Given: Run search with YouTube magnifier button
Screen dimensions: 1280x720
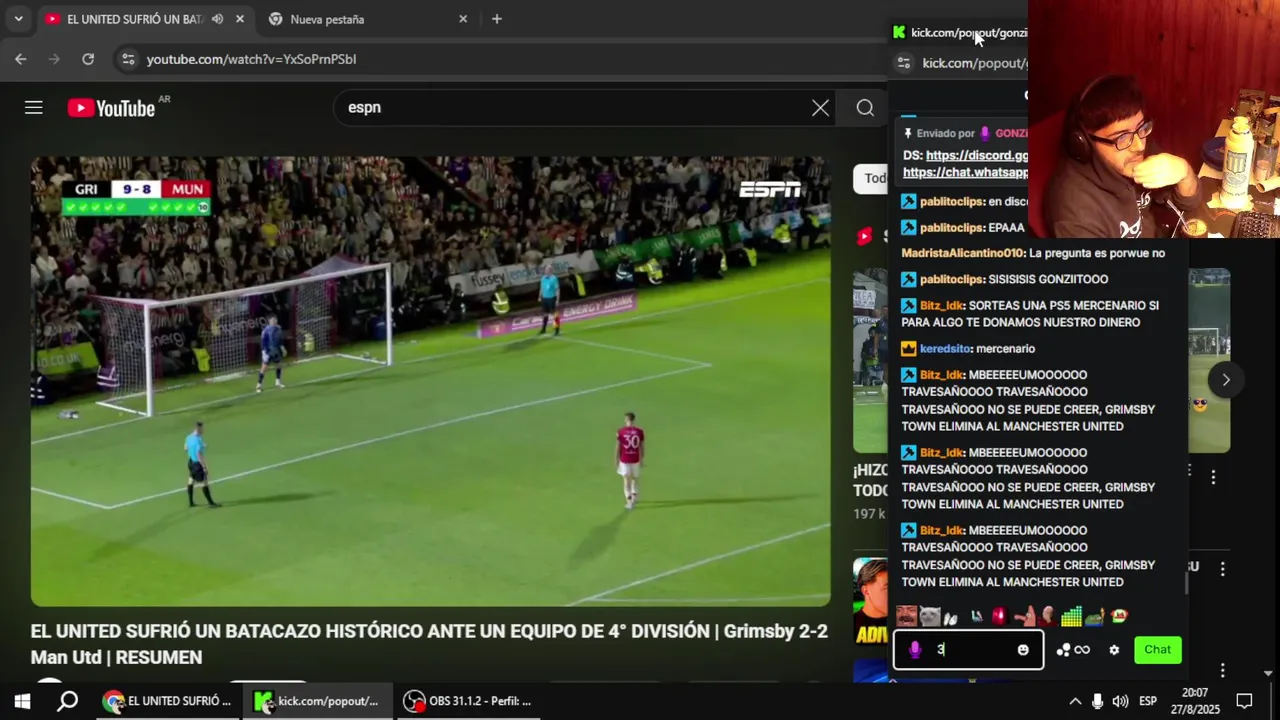Looking at the screenshot, I should pos(865,108).
